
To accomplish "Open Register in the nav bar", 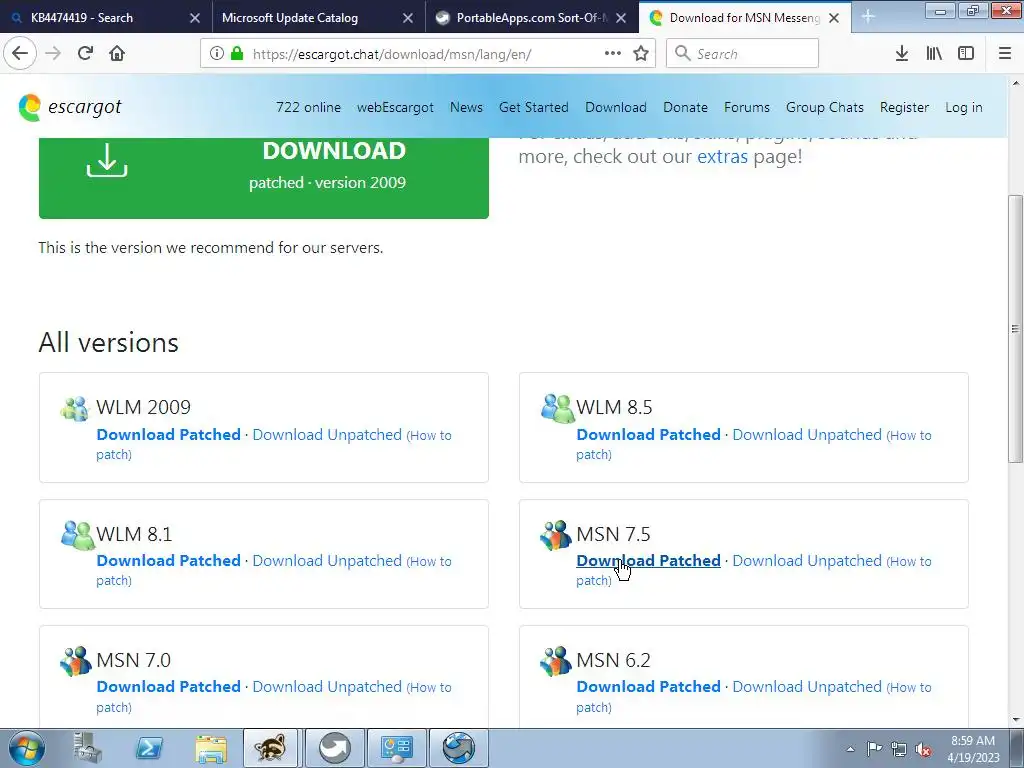I will click(904, 107).
